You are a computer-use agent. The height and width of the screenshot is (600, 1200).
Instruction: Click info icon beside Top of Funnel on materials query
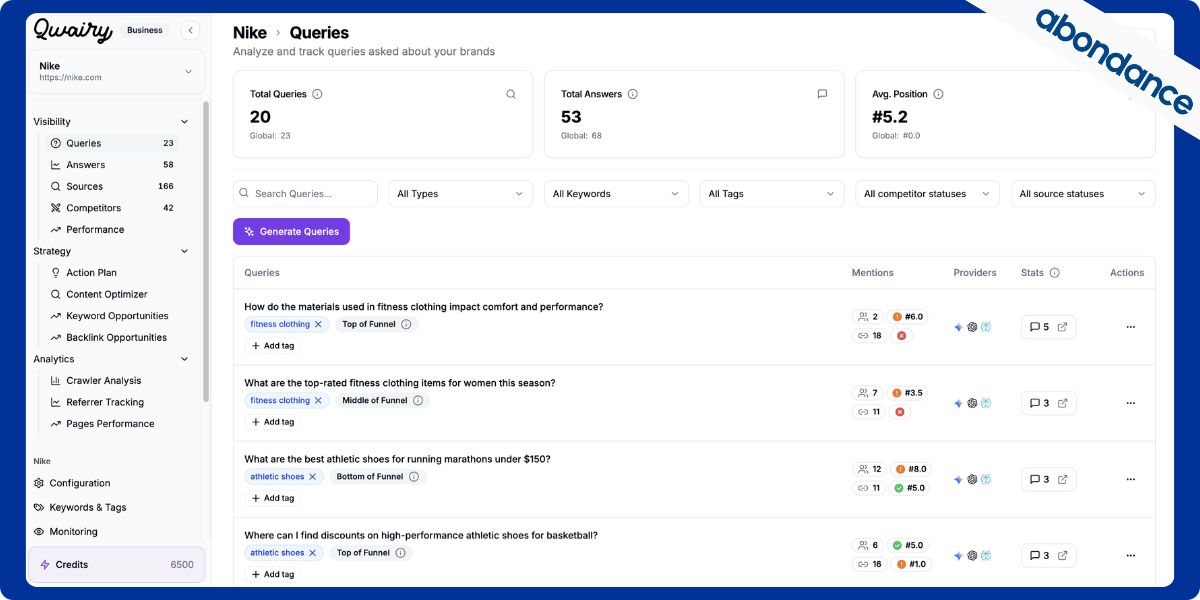(x=405, y=324)
